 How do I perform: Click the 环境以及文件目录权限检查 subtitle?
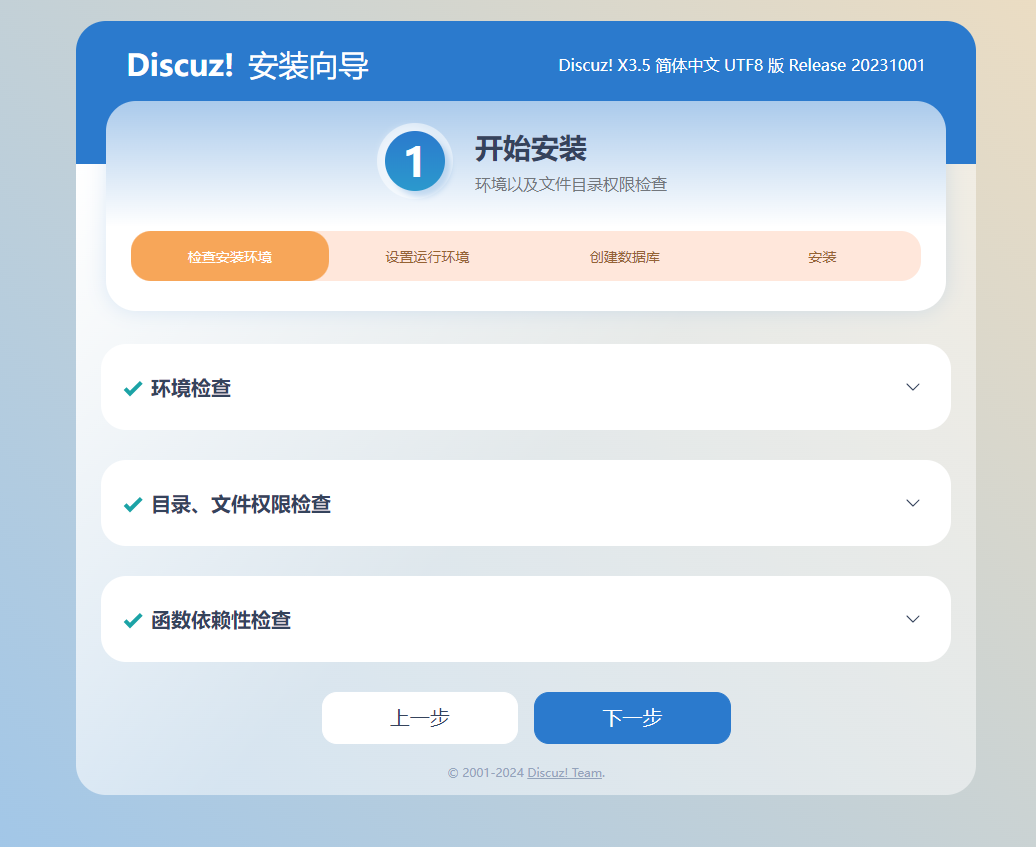(x=571, y=184)
